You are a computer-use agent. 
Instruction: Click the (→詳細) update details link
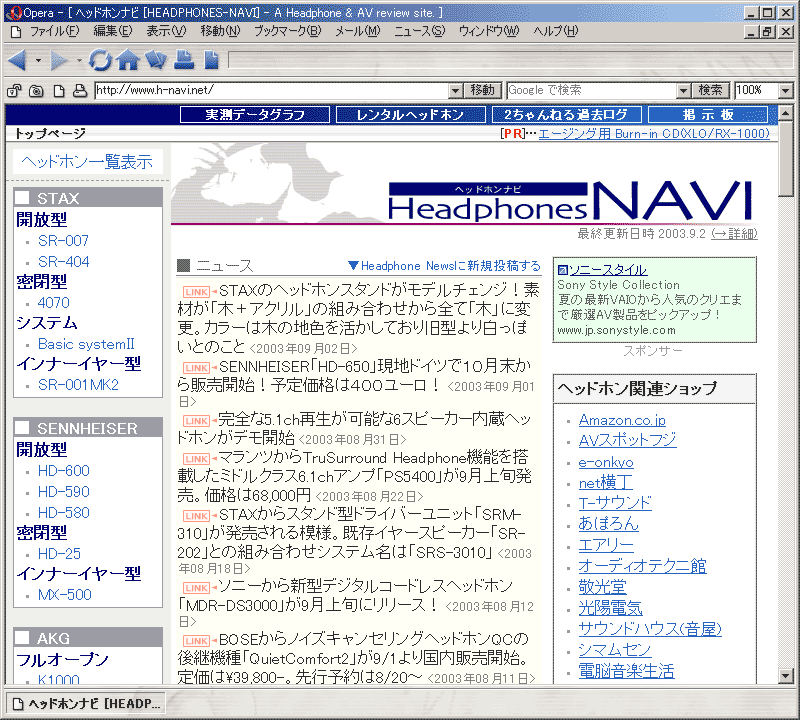(x=734, y=234)
